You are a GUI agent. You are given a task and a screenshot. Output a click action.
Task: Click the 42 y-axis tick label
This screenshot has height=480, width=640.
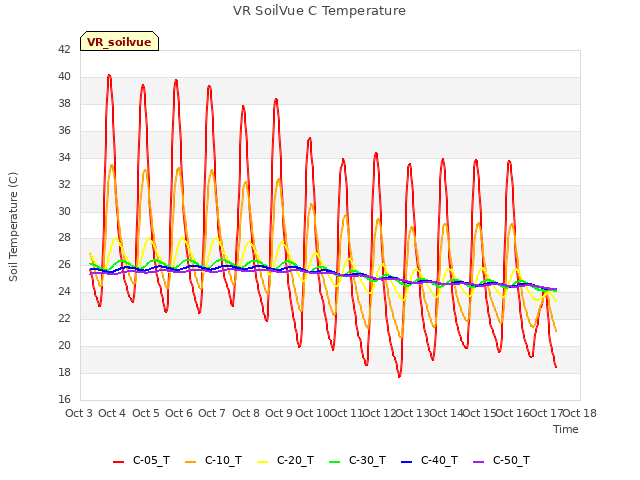point(64,49)
